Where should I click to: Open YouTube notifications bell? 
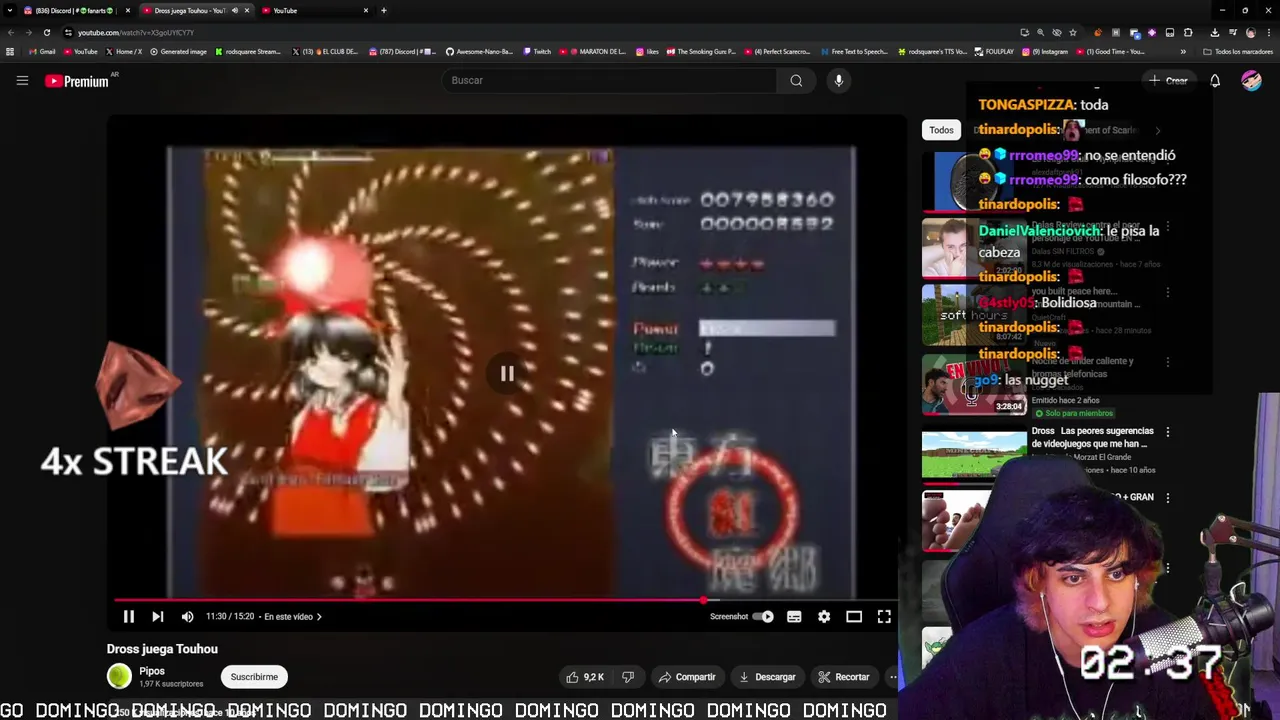pos(1215,81)
